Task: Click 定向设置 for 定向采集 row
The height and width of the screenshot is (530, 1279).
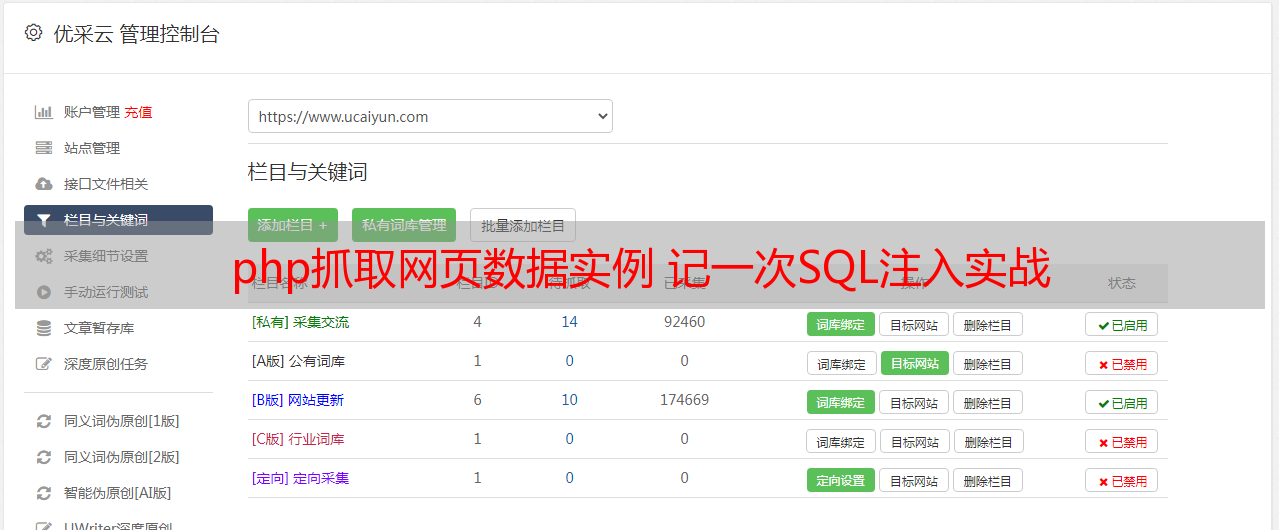Action: (x=841, y=480)
